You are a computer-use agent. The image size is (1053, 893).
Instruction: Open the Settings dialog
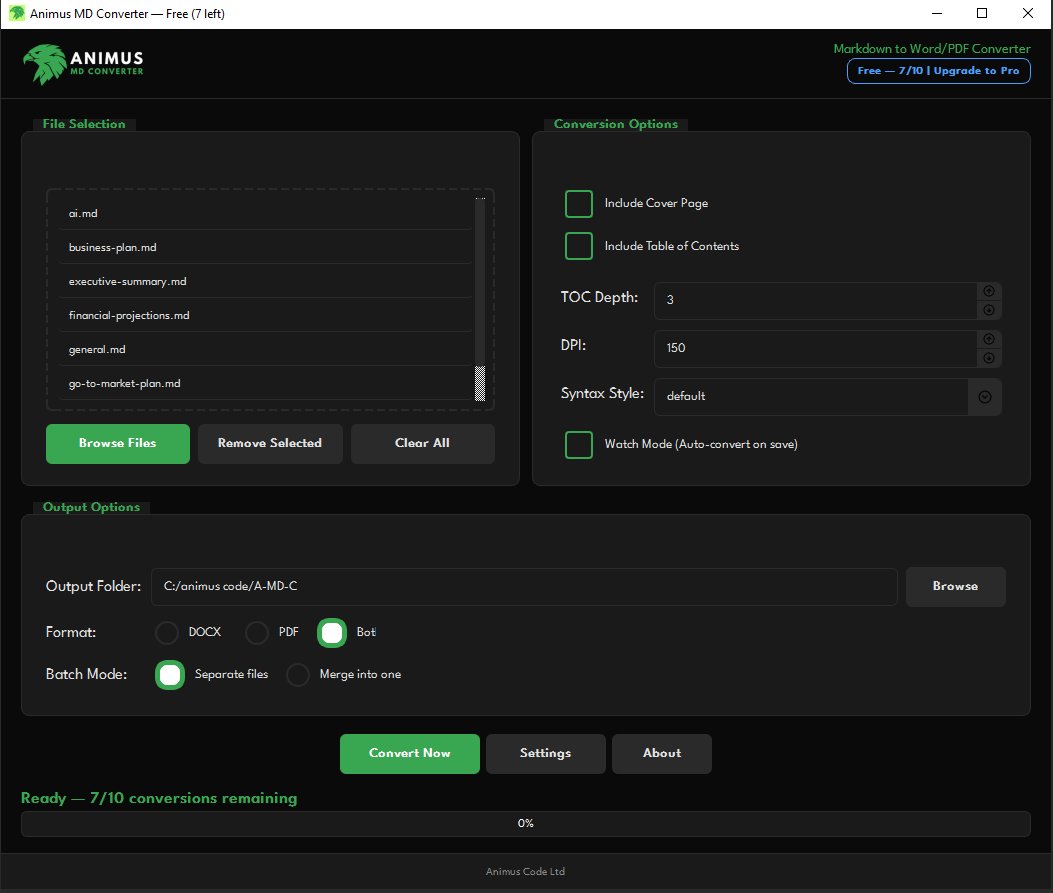(x=545, y=754)
